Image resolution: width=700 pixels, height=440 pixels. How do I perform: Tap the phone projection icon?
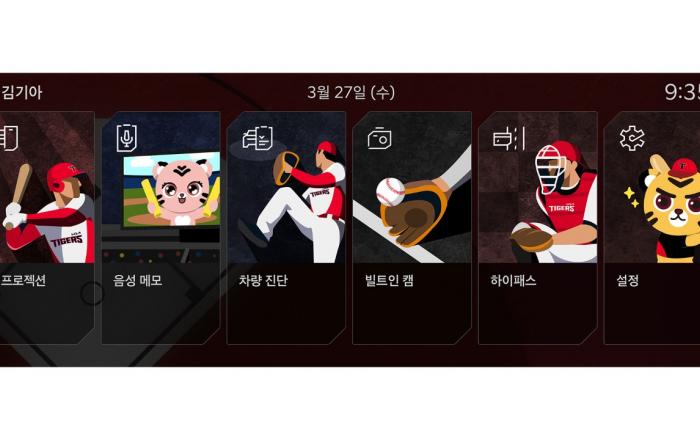9,138
